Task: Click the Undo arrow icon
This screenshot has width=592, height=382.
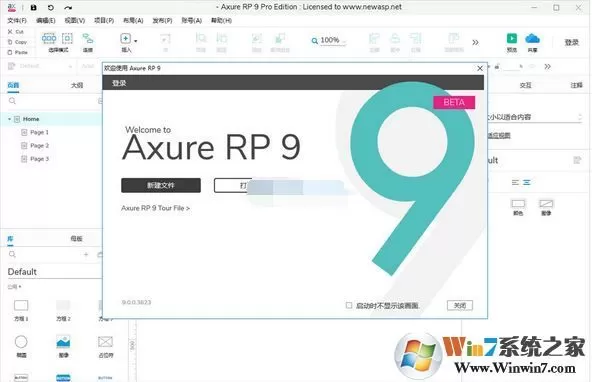Action: (x=51, y=7)
